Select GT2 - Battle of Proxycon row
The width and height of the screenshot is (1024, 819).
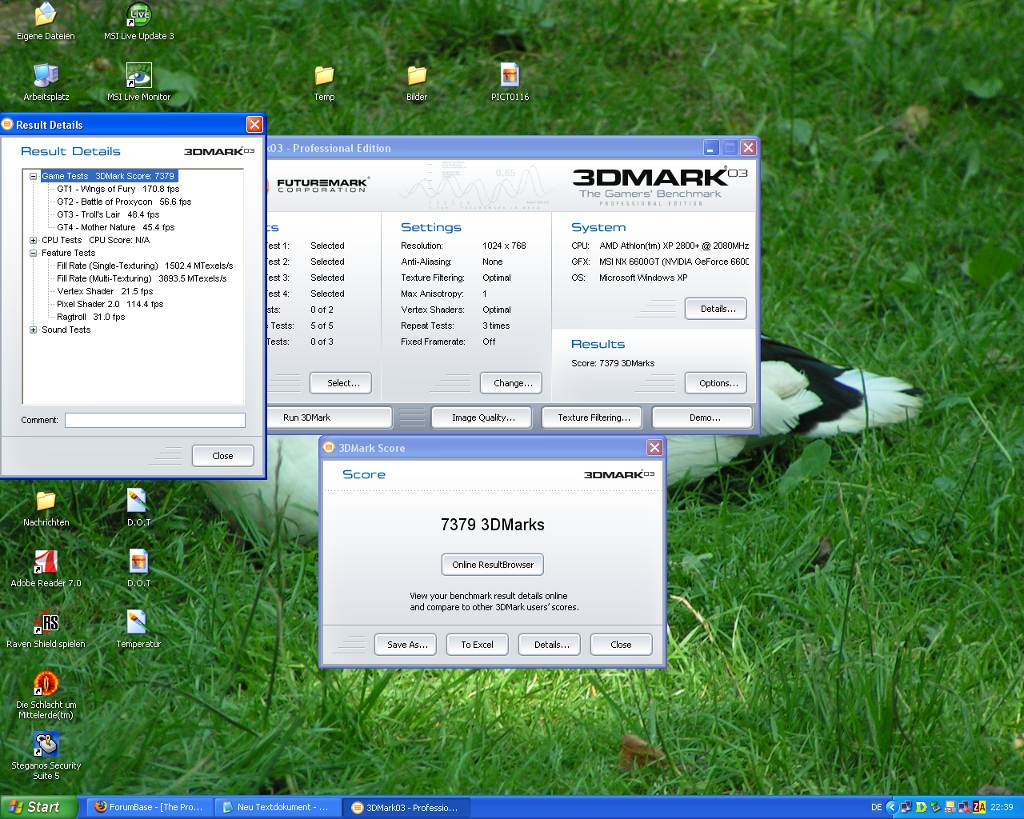[x=124, y=202]
